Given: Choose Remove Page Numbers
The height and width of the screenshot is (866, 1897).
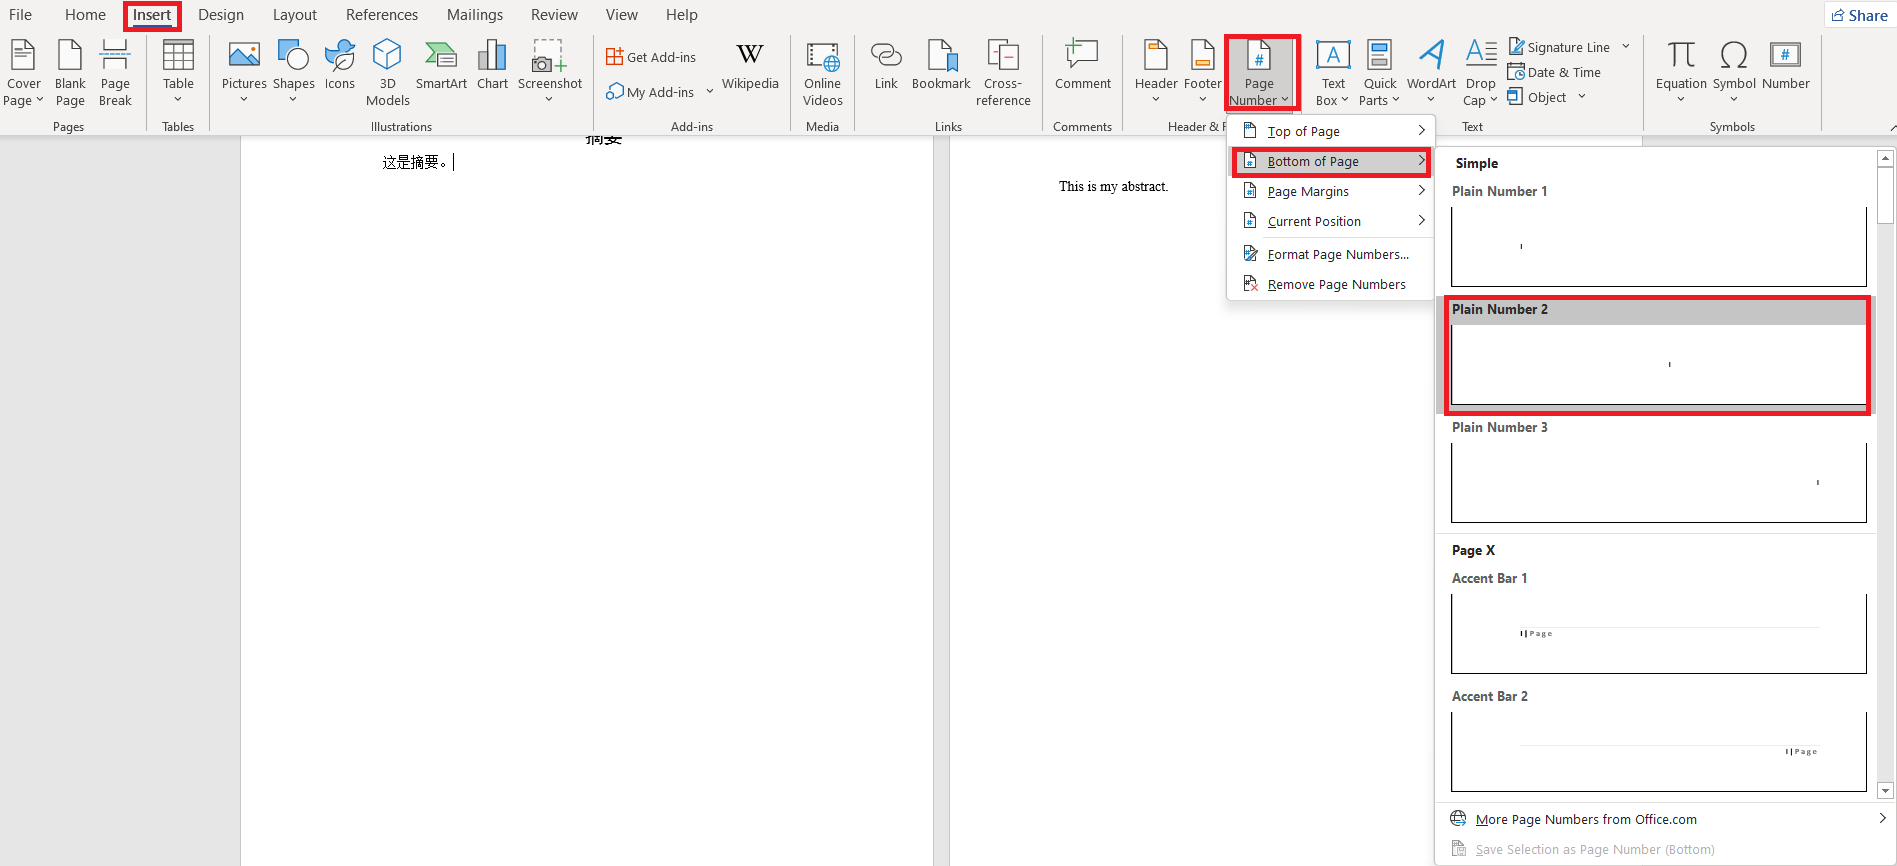Looking at the screenshot, I should click(x=1331, y=284).
